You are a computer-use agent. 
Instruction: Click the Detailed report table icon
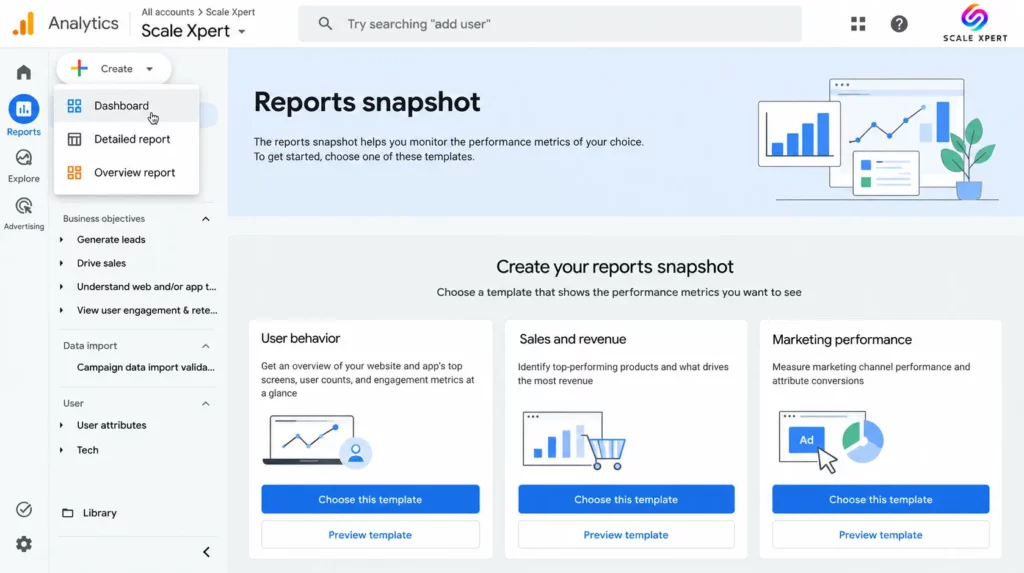tap(74, 139)
